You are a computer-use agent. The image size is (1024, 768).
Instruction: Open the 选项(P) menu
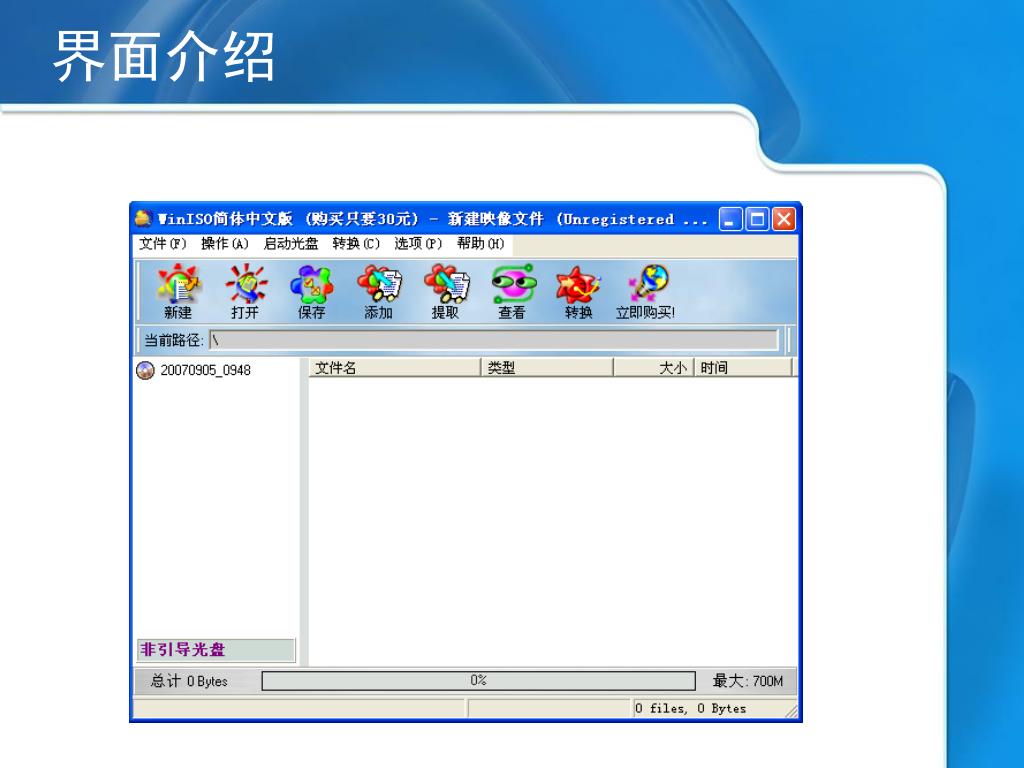point(418,244)
